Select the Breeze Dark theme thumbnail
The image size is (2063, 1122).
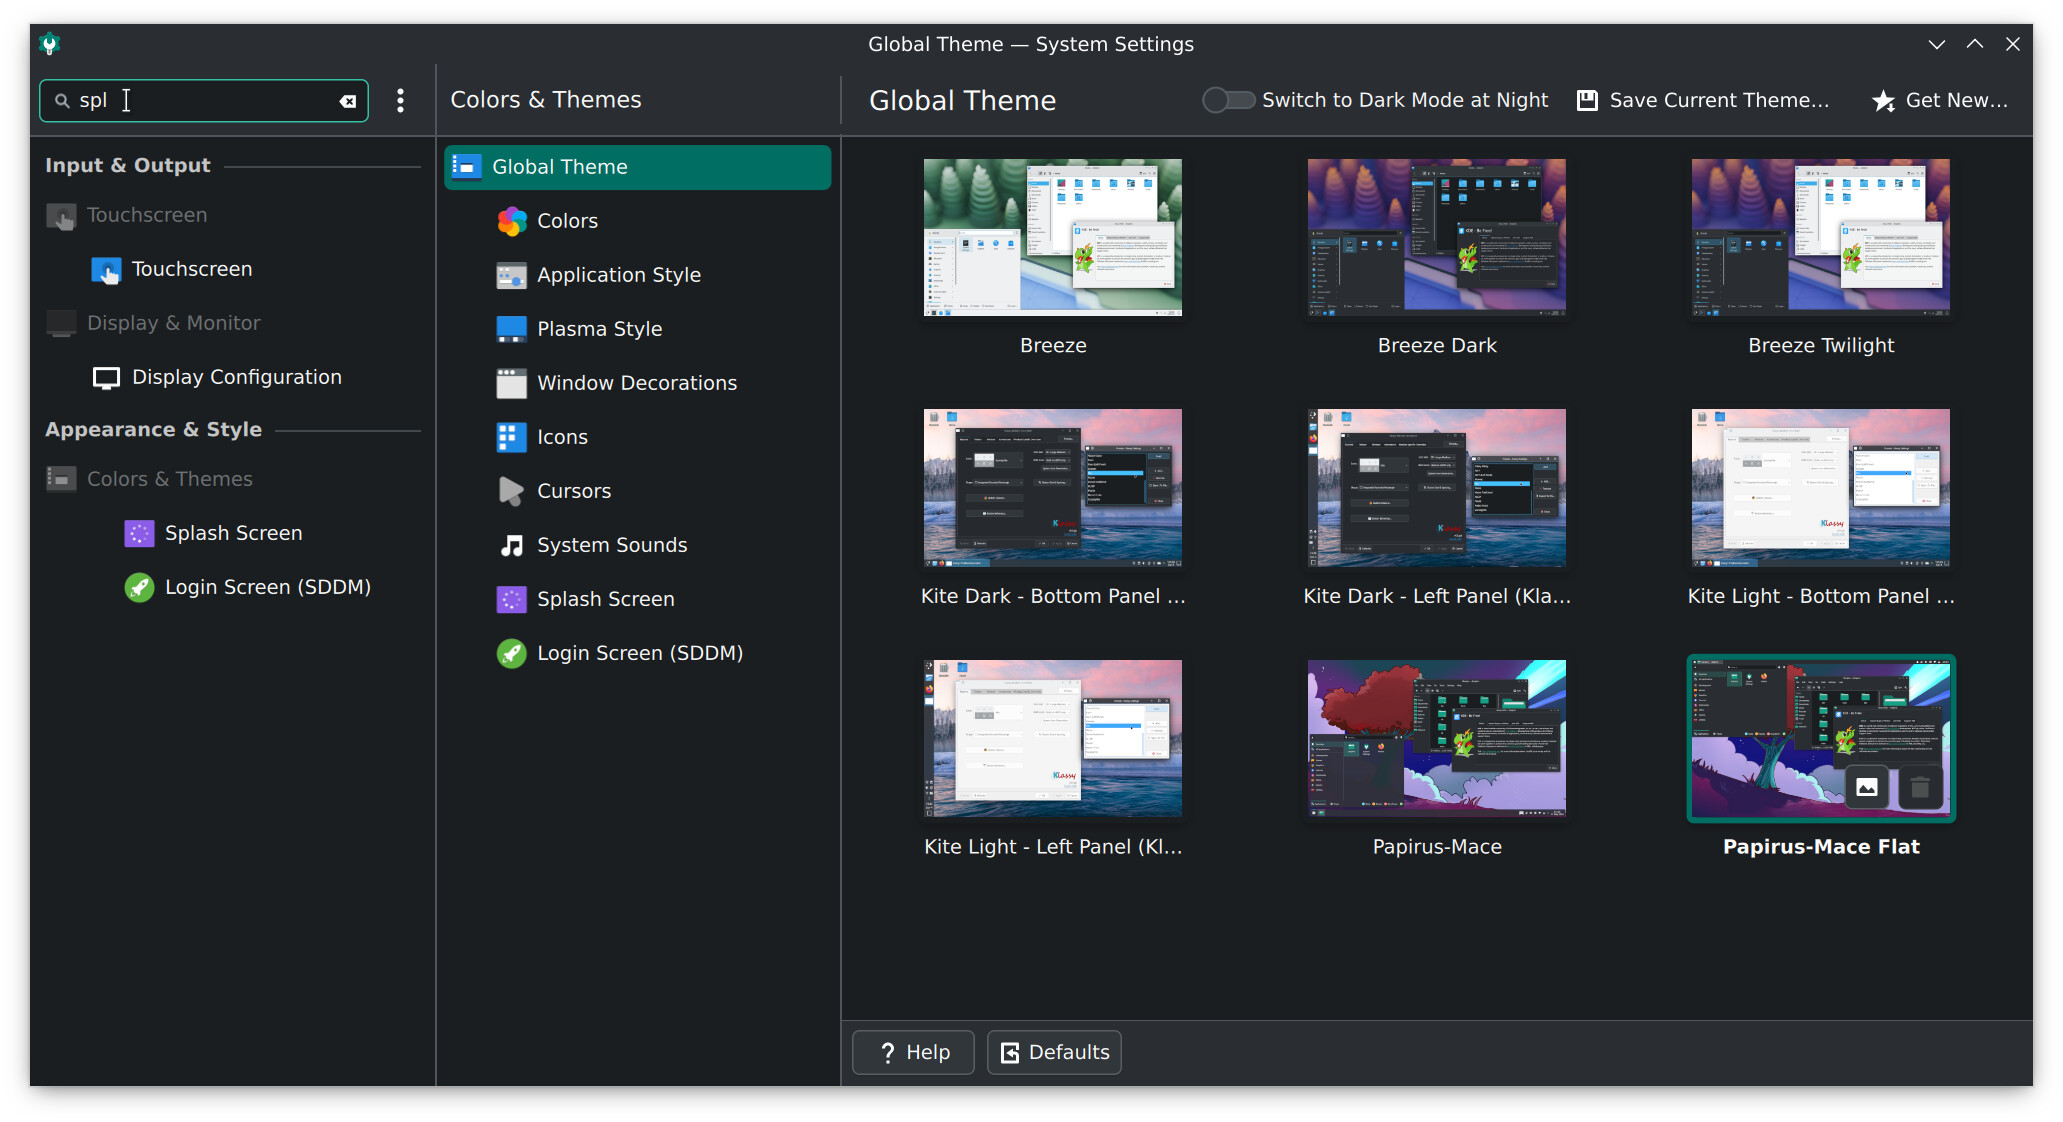(1436, 238)
